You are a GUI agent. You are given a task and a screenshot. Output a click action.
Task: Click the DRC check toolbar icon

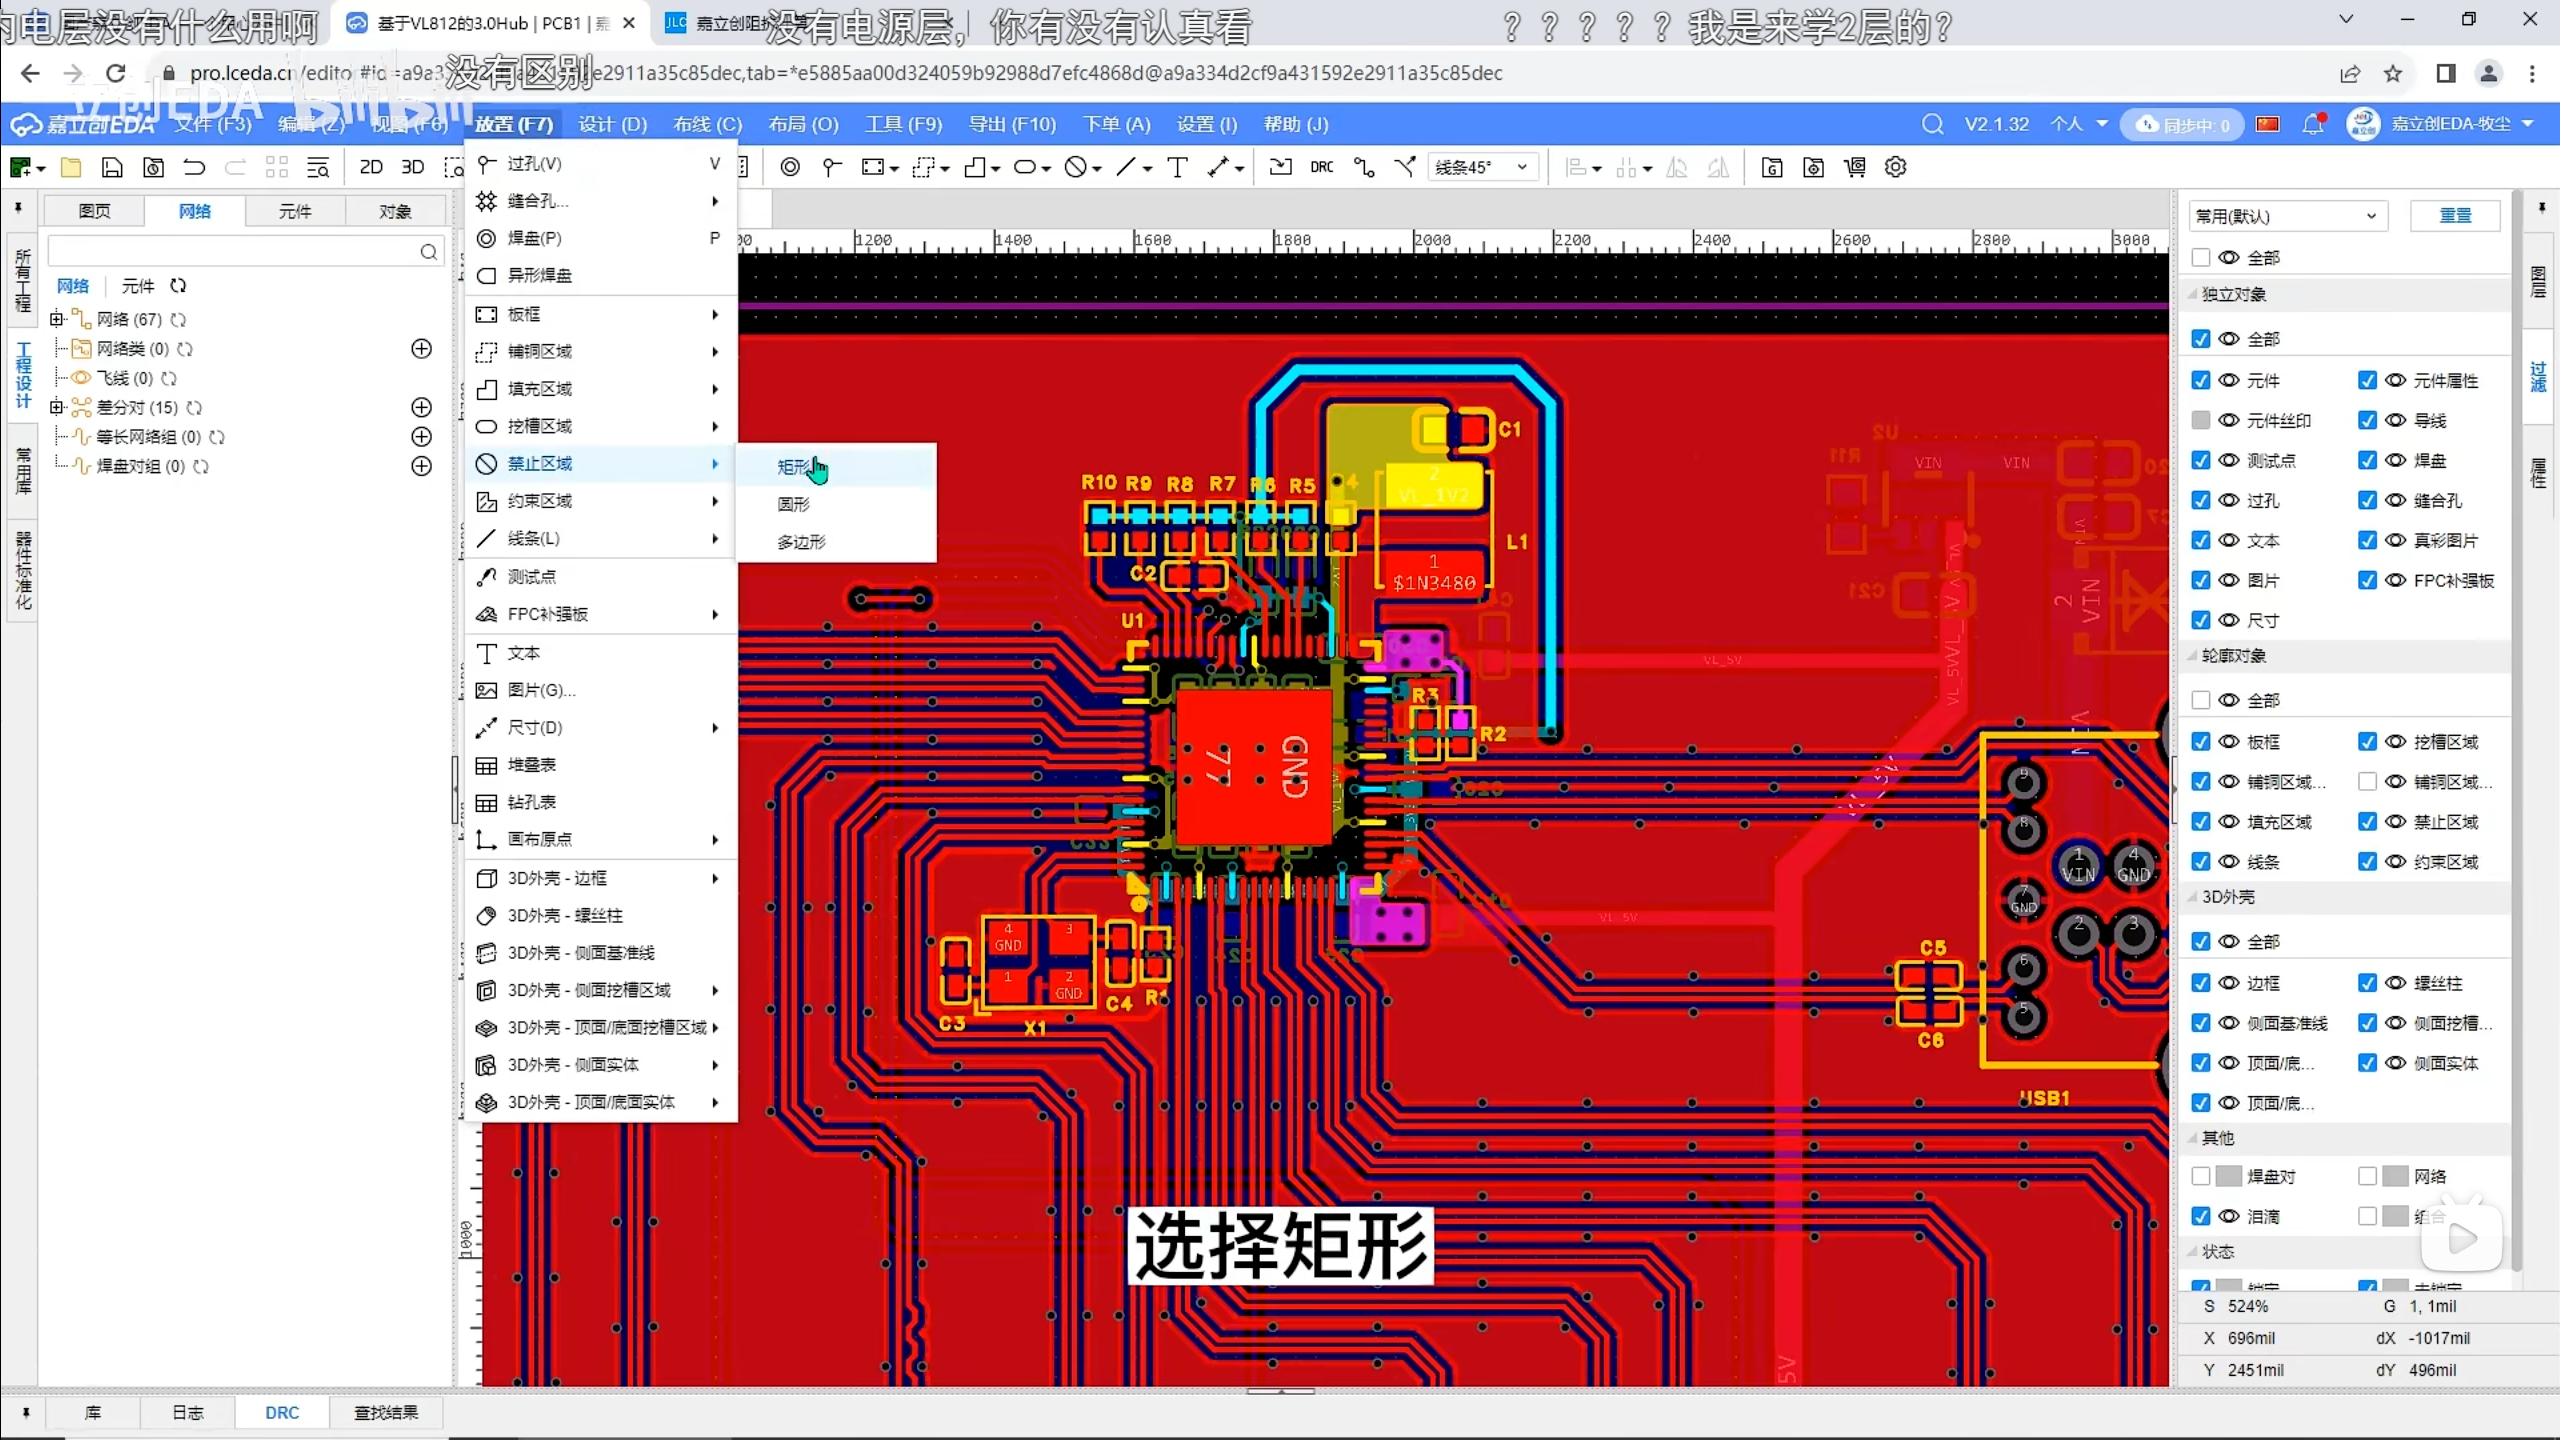point(1321,167)
